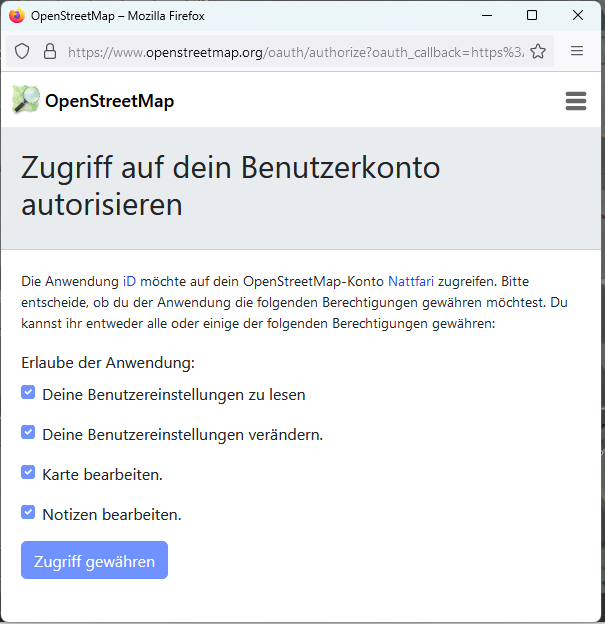The image size is (605, 624).
Task: Click the Zugriff gewähren button
Action: pyautogui.click(x=94, y=560)
